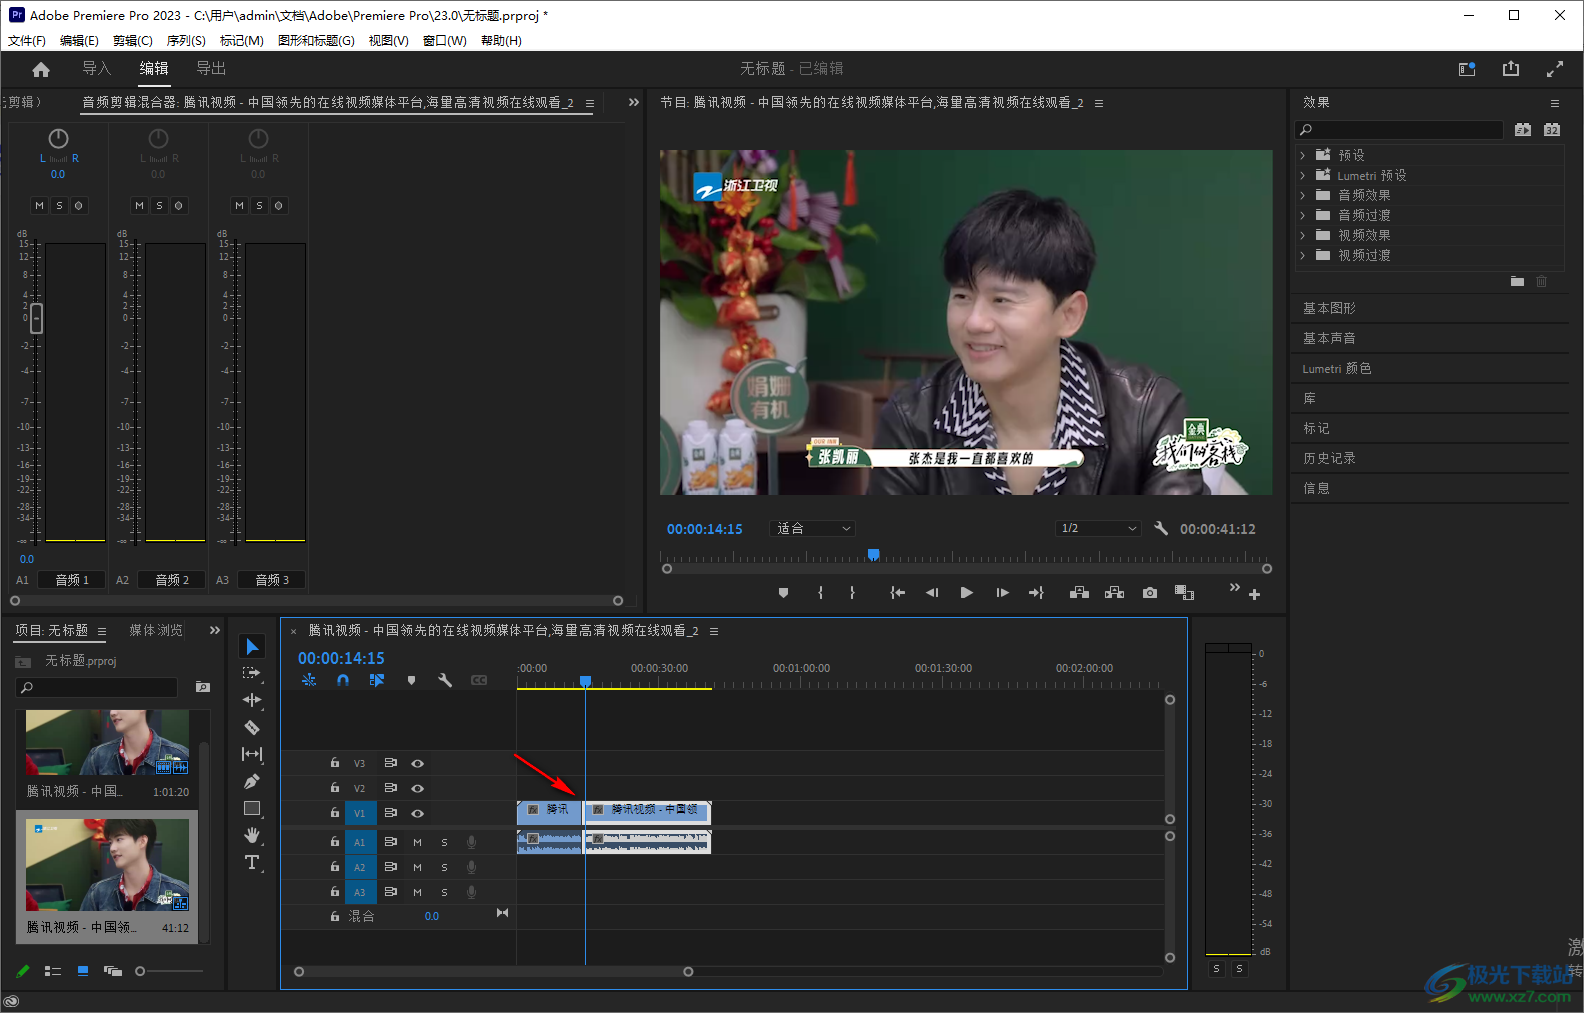Click Mark In bracket button
This screenshot has height=1013, width=1584.
[821, 593]
